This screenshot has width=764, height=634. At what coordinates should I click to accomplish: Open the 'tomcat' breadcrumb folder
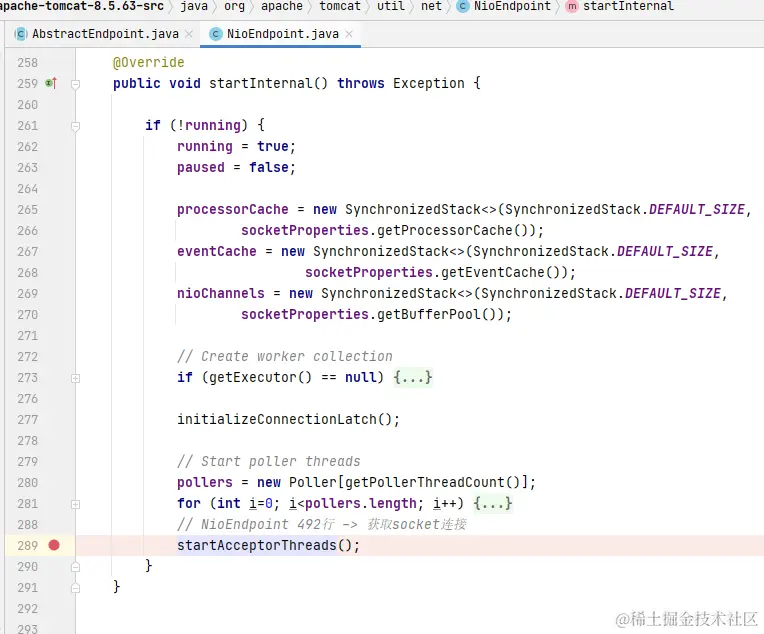coord(340,6)
